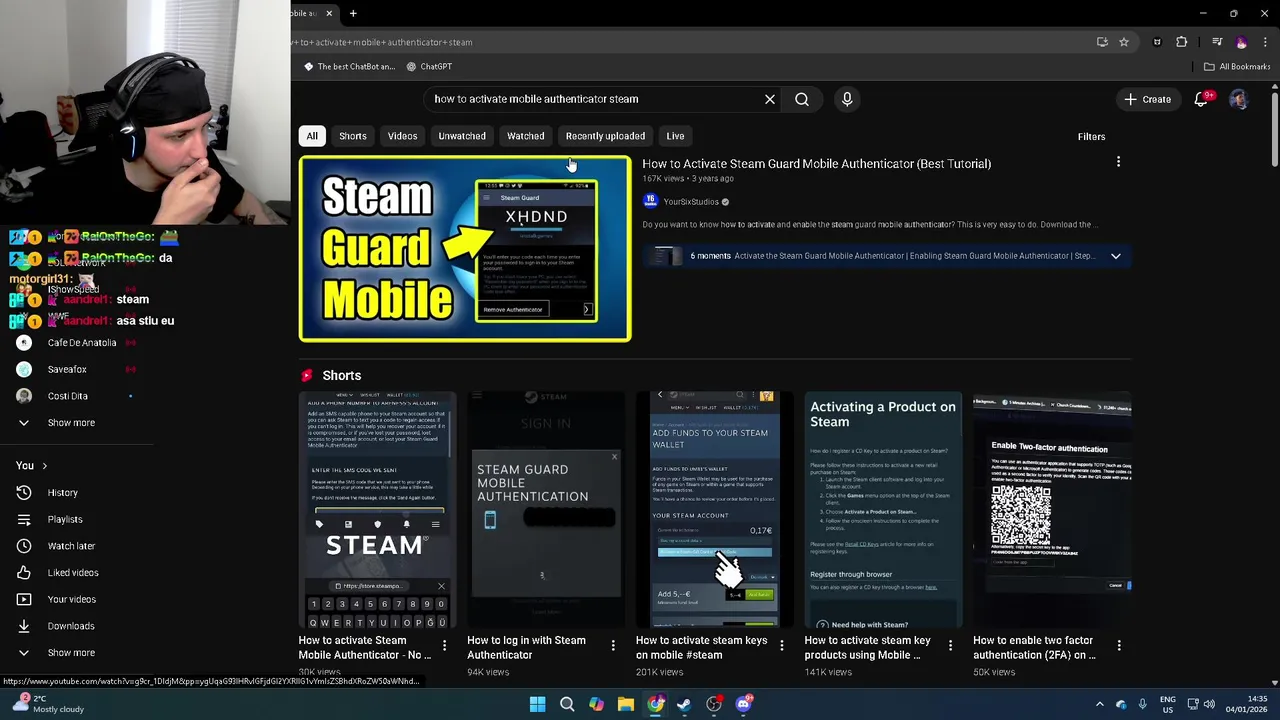The height and width of the screenshot is (720, 1280).
Task: Open Your videos in the sidebar
Action: click(72, 599)
